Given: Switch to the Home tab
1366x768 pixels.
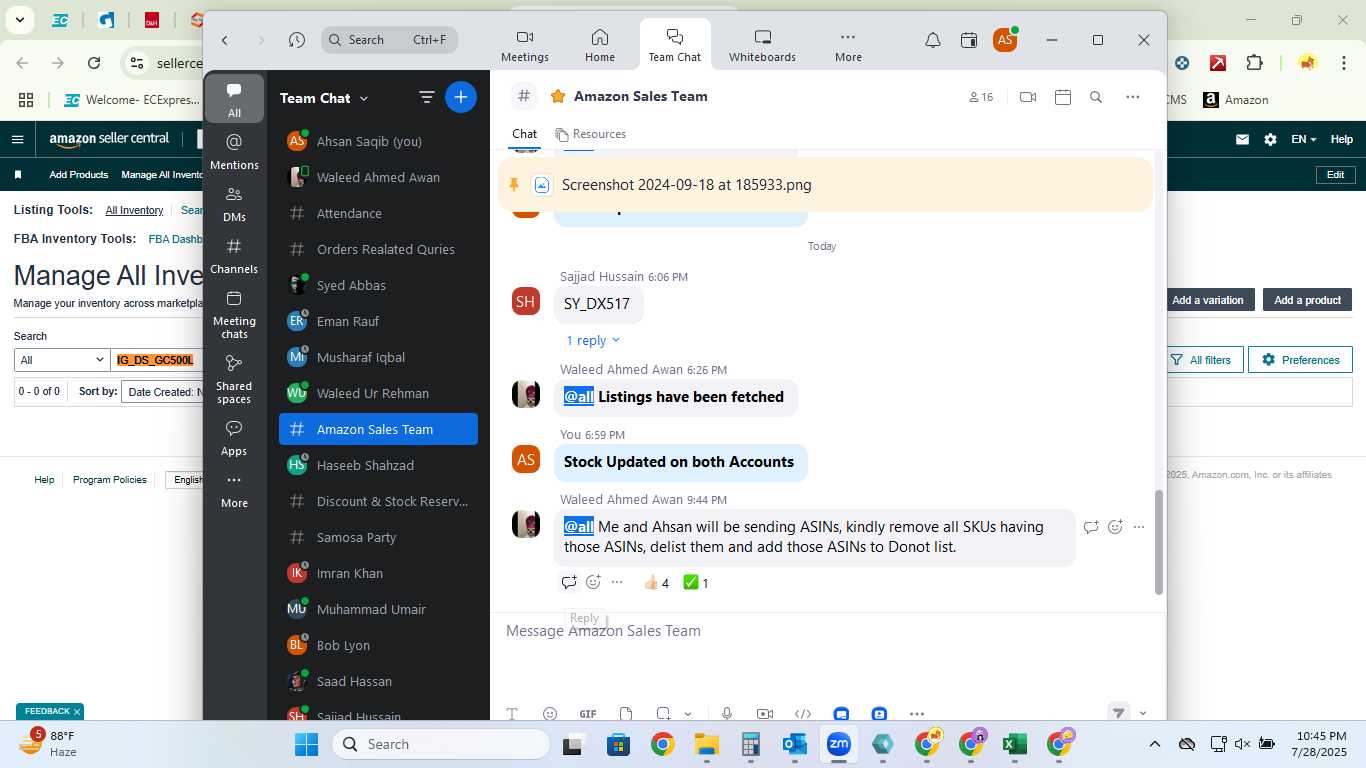Looking at the screenshot, I should 600,46.
